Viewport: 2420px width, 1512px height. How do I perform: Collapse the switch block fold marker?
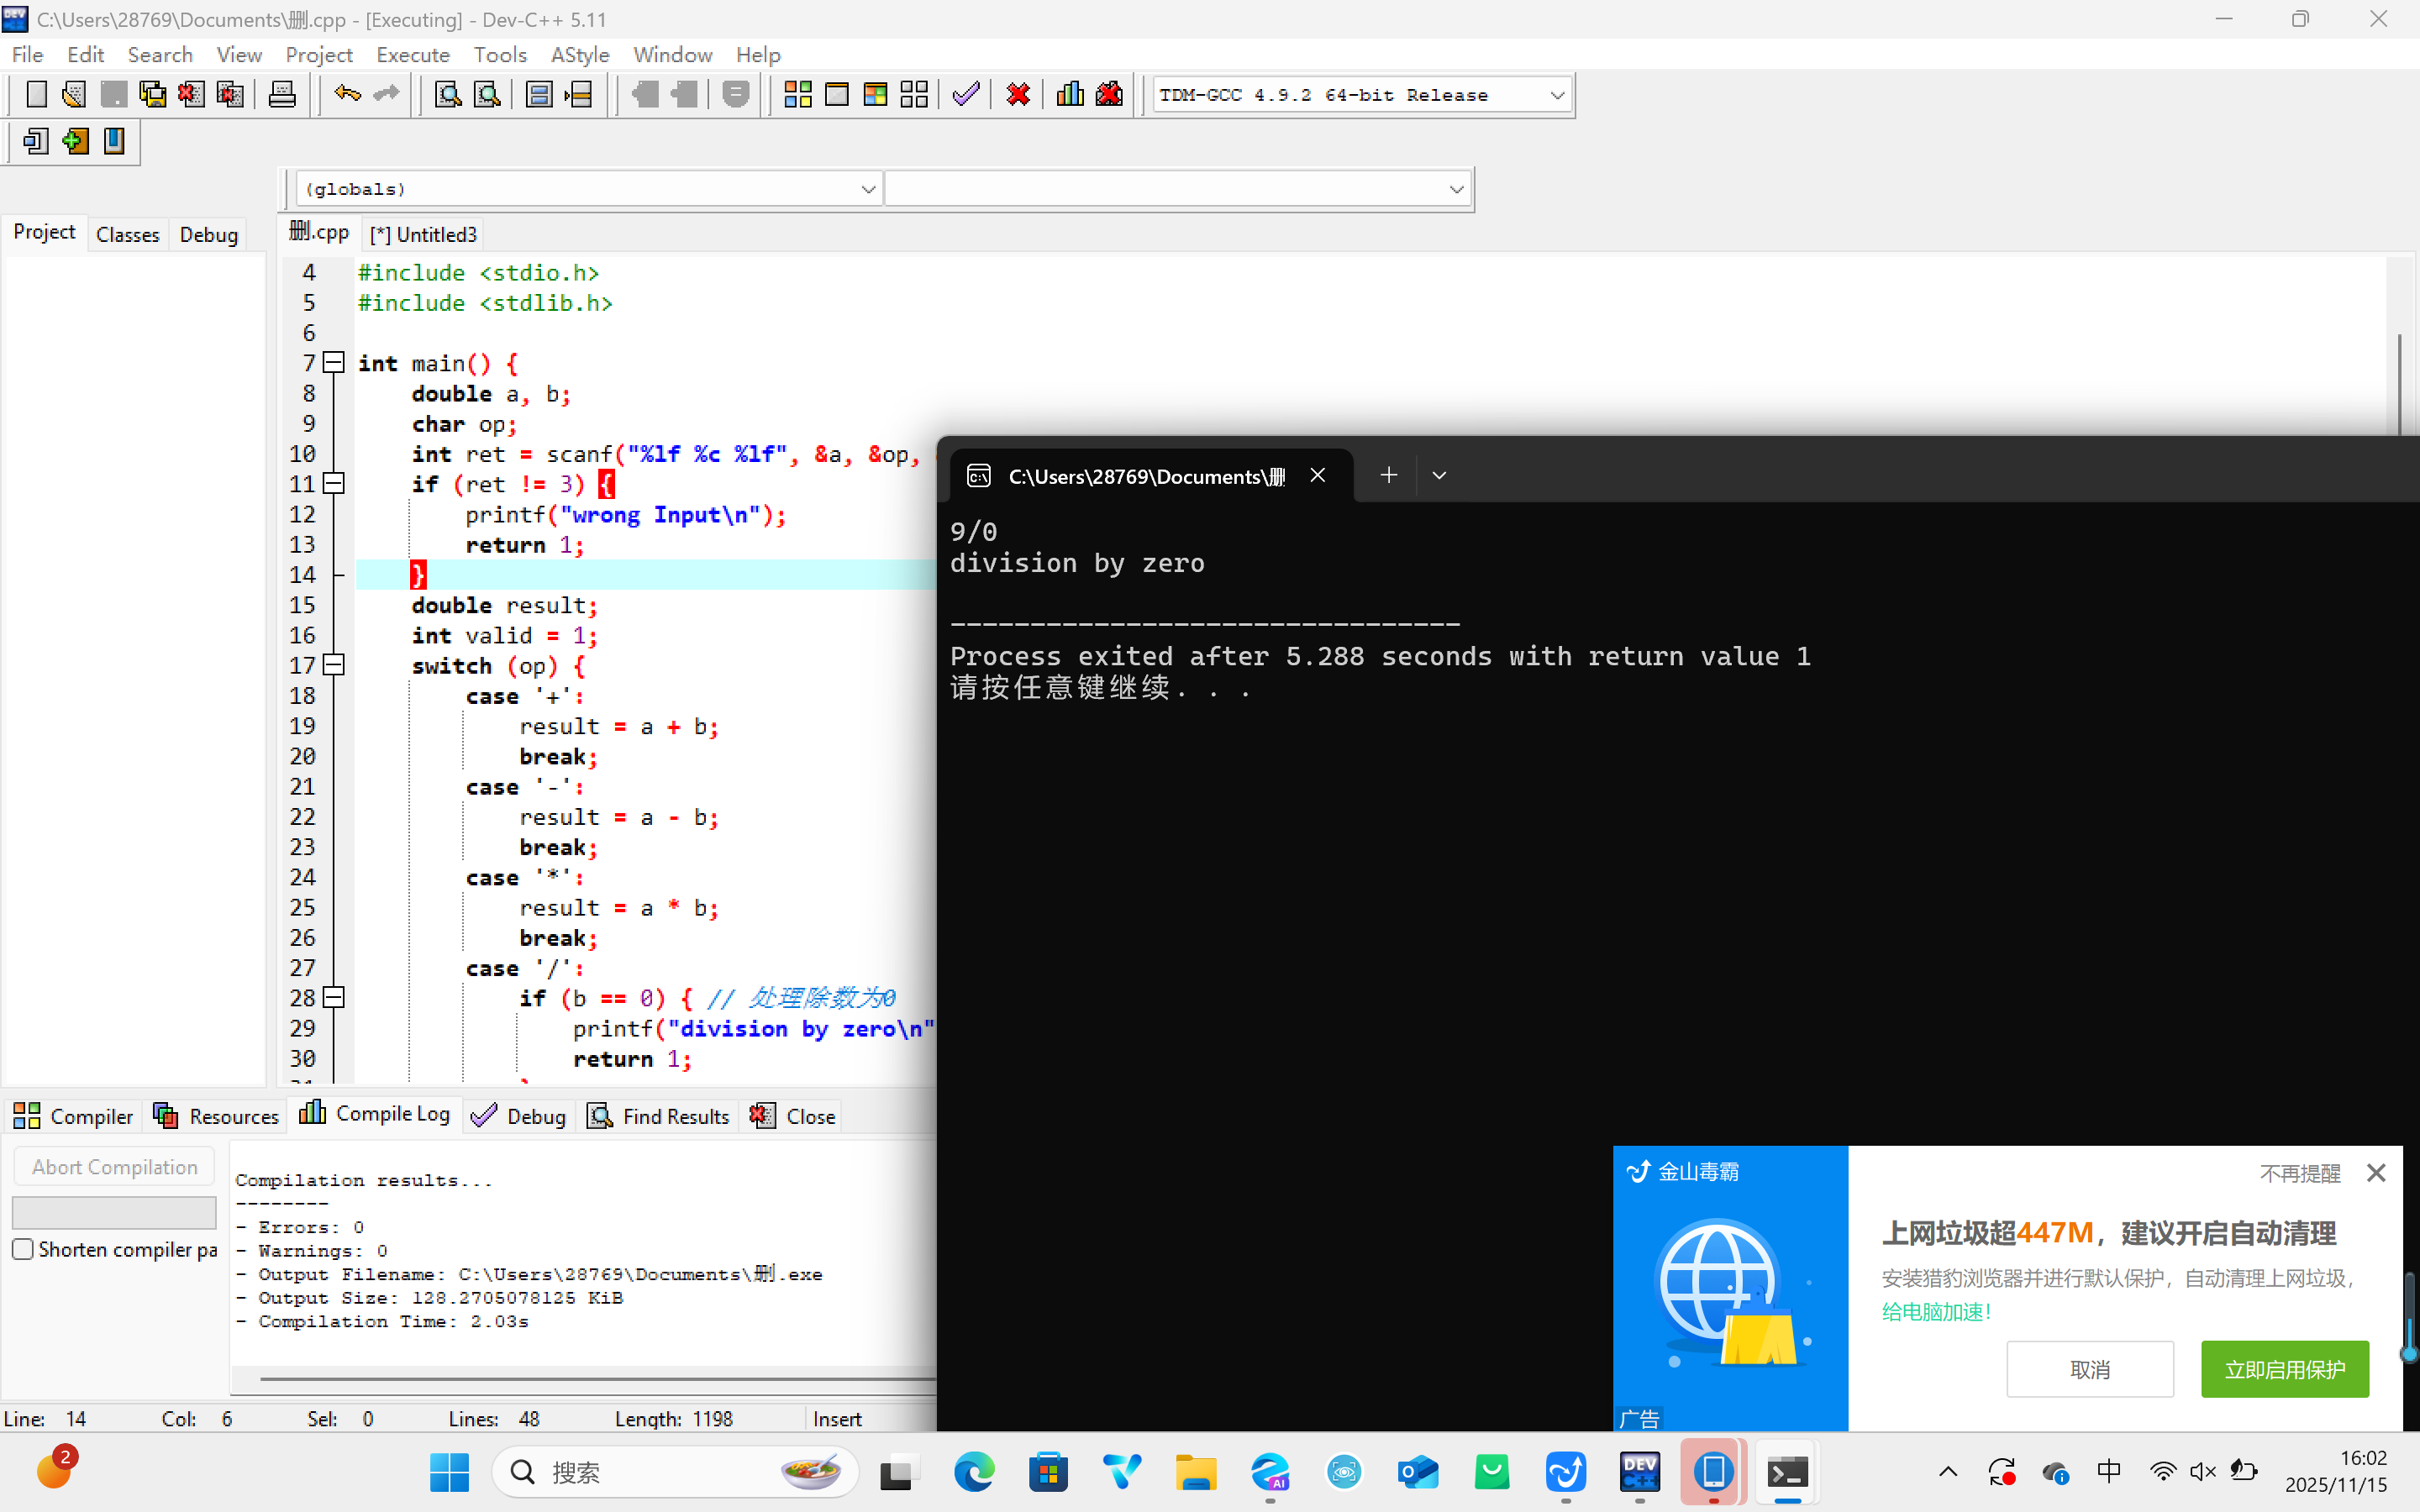point(335,665)
